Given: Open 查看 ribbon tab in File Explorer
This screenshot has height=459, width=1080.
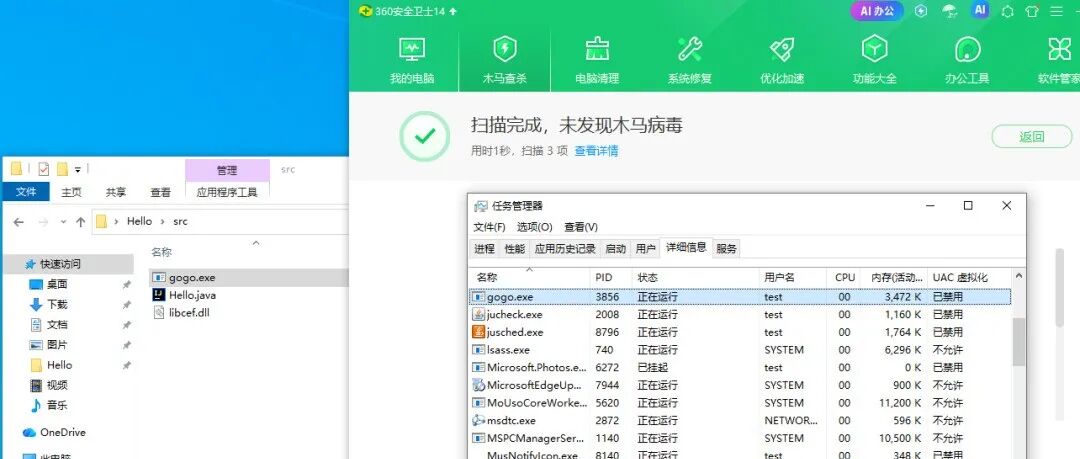Looking at the screenshot, I should tap(160, 192).
